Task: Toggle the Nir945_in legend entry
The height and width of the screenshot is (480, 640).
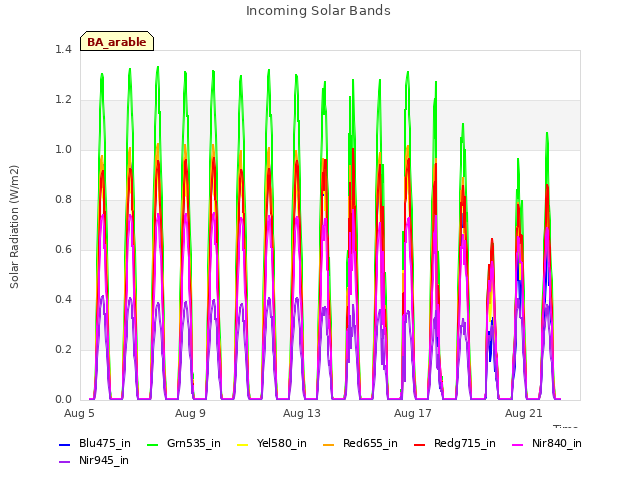Action: [x=94, y=461]
